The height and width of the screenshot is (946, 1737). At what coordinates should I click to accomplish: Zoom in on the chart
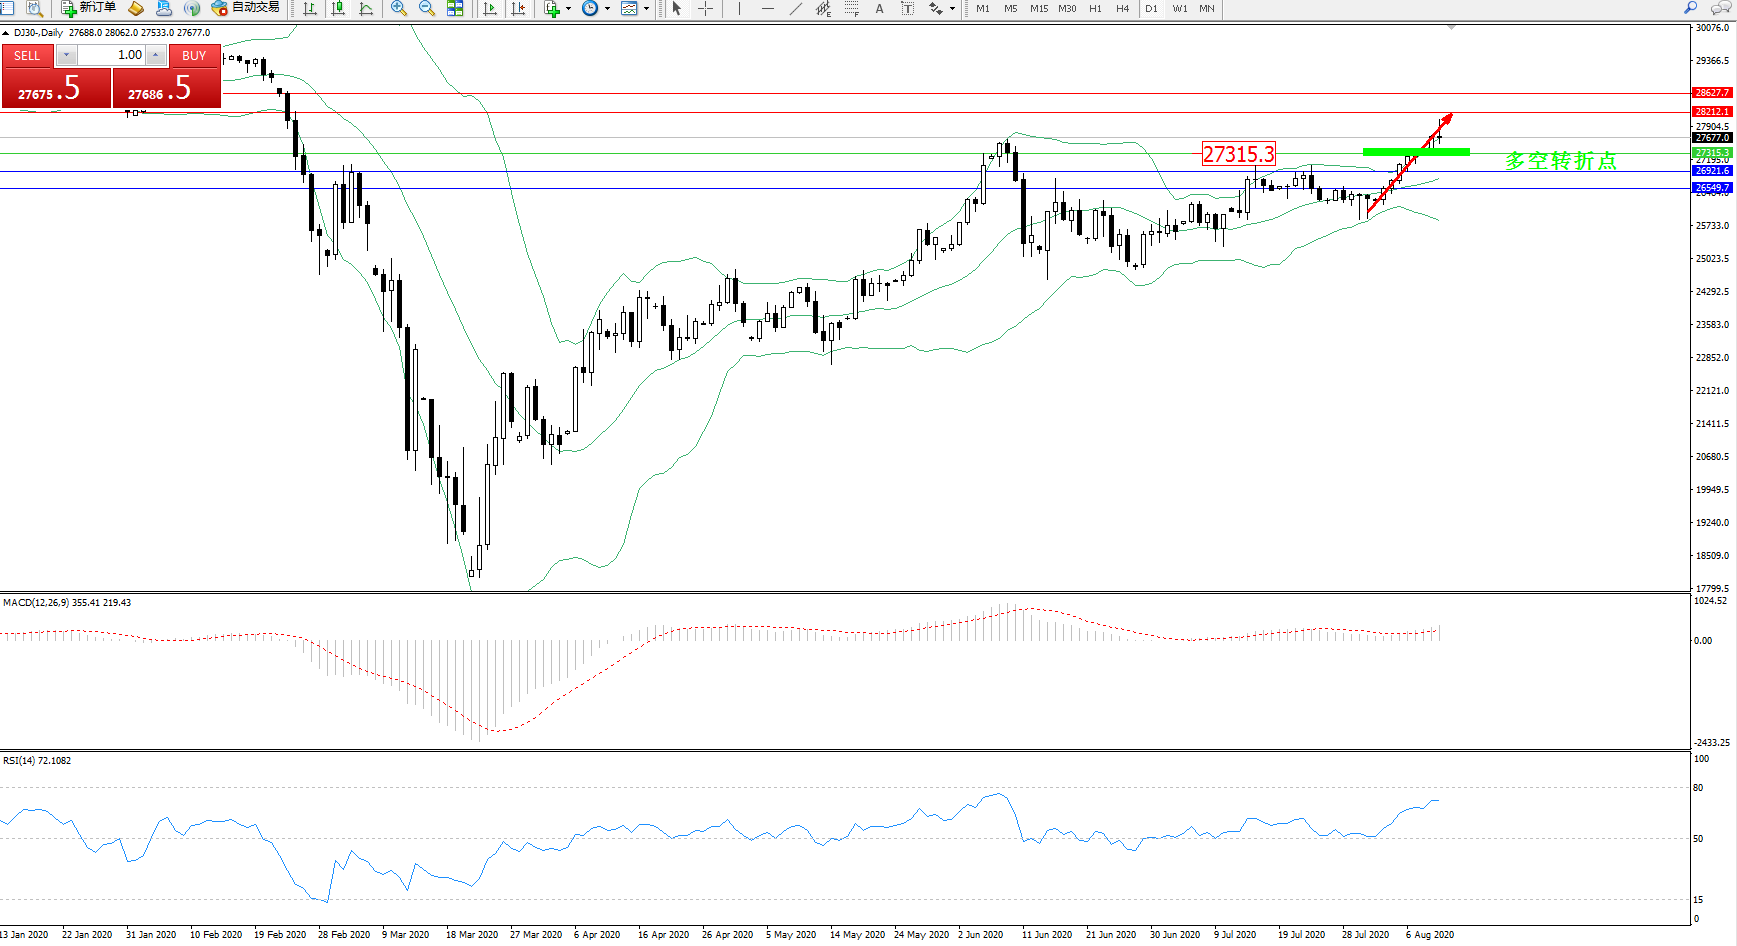click(x=399, y=8)
